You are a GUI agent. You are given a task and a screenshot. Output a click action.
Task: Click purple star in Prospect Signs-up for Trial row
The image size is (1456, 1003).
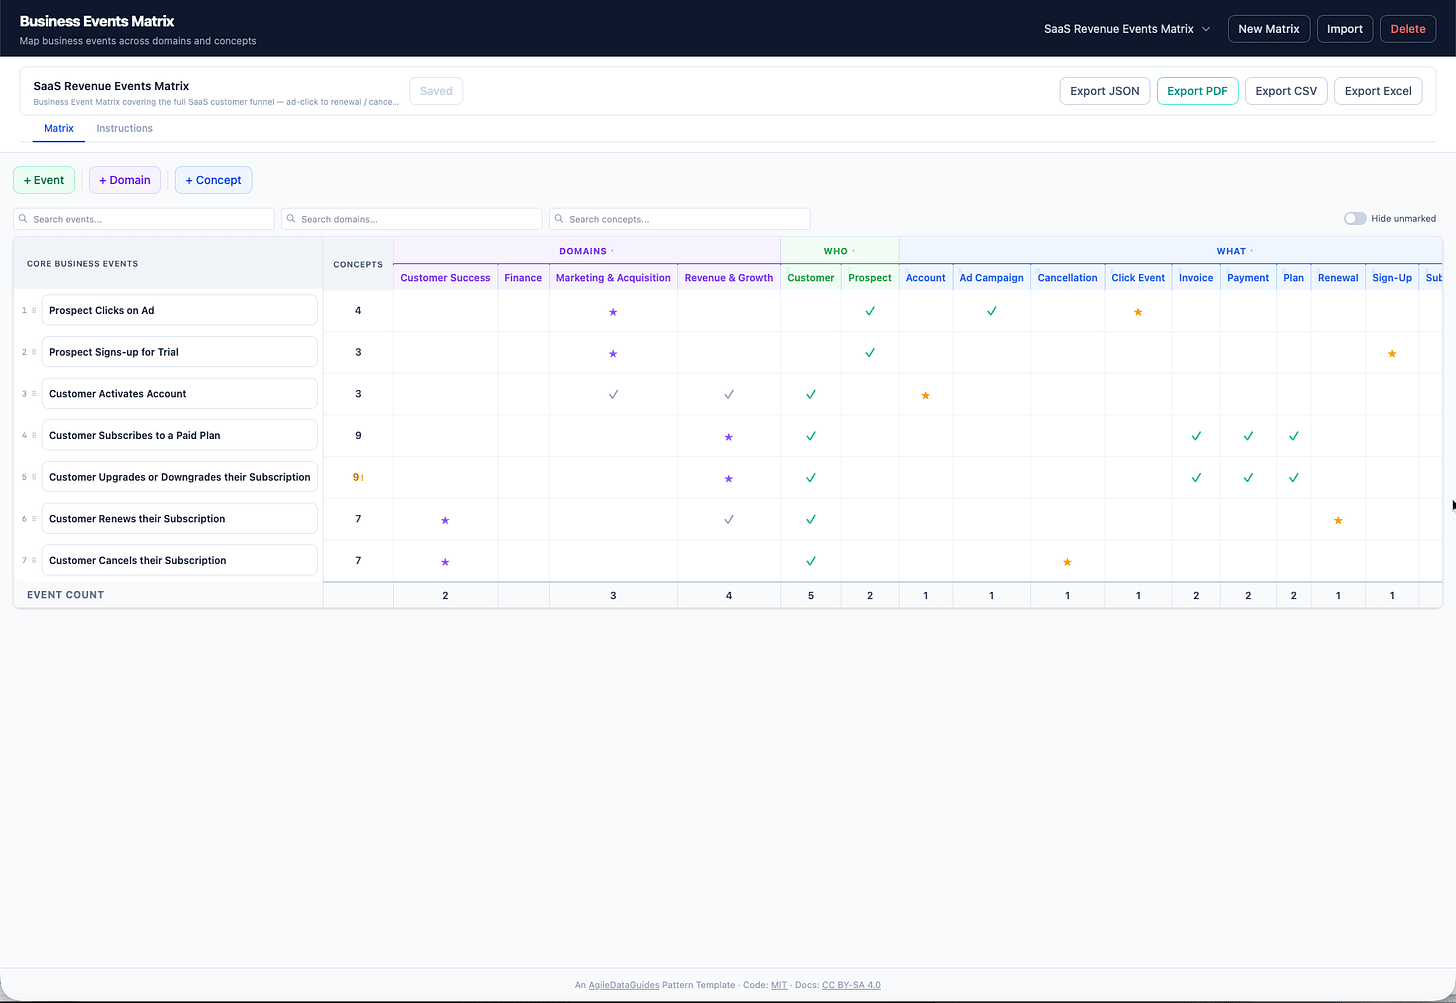click(613, 354)
